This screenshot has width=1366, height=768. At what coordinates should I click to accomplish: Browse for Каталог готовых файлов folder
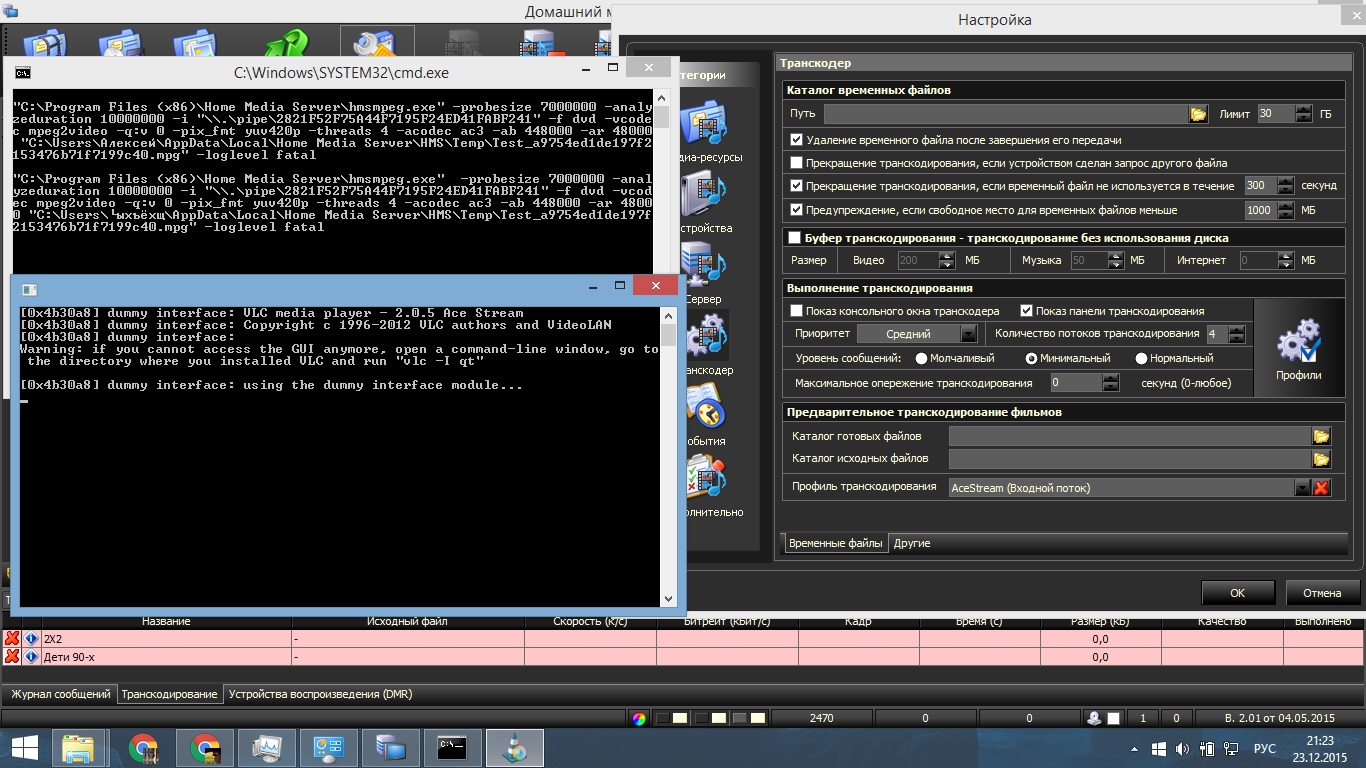coord(1321,436)
